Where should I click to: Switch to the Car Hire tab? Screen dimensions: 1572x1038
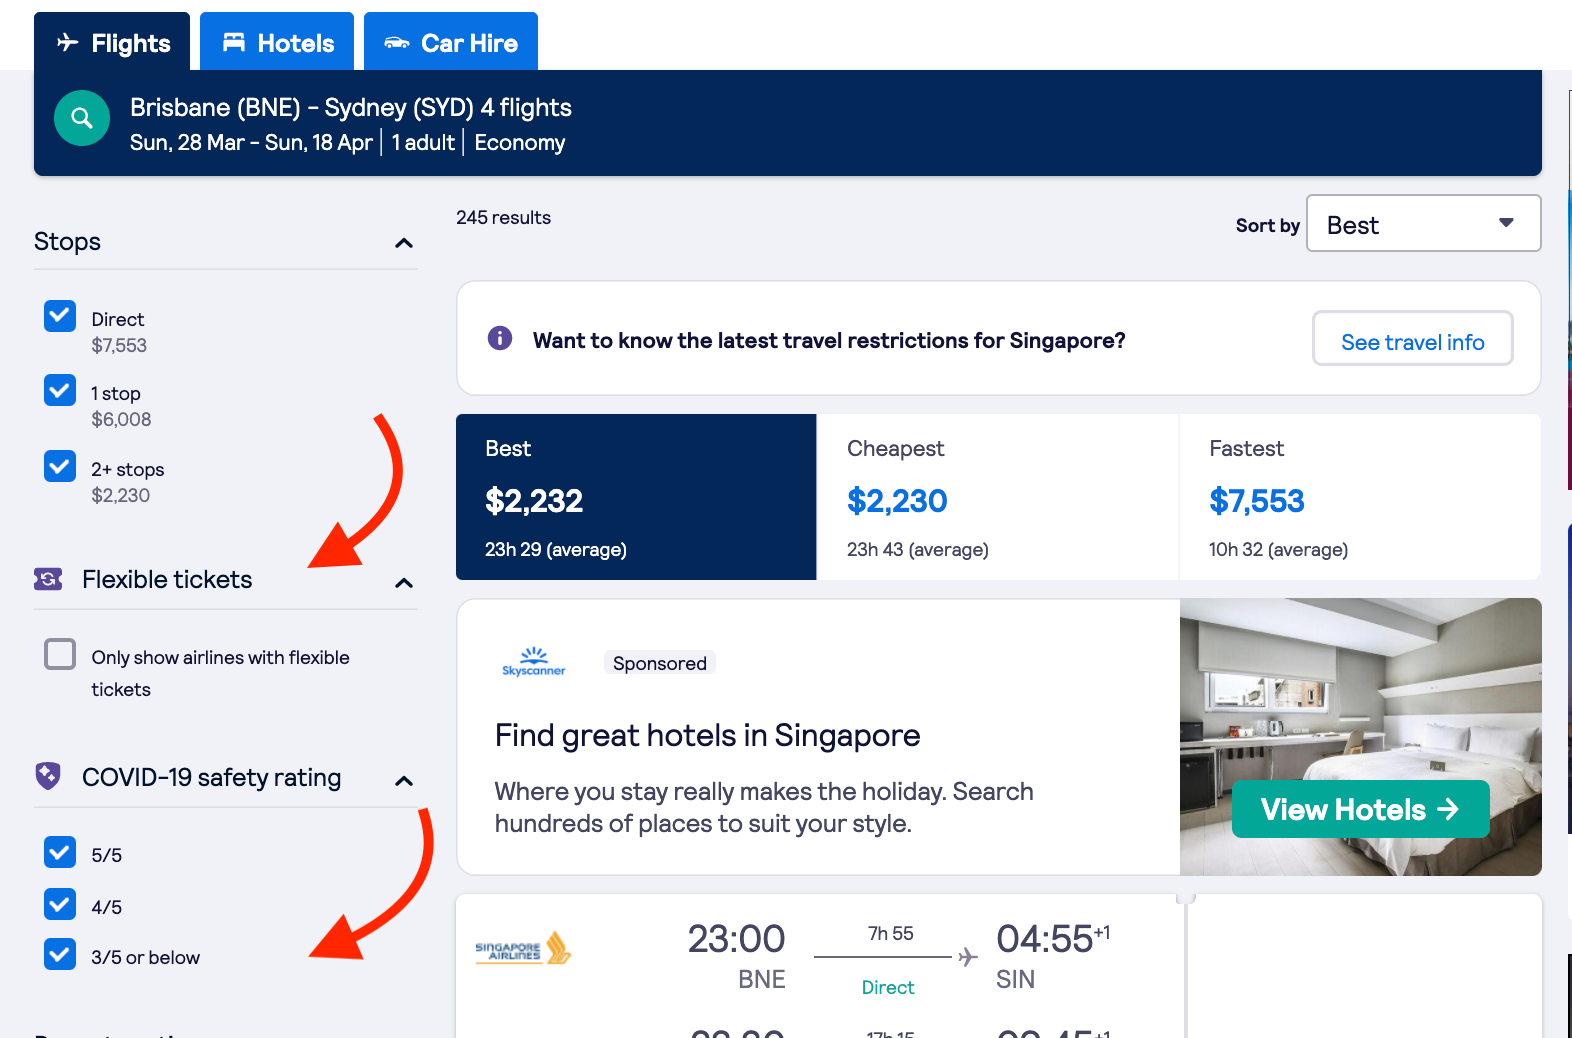451,42
